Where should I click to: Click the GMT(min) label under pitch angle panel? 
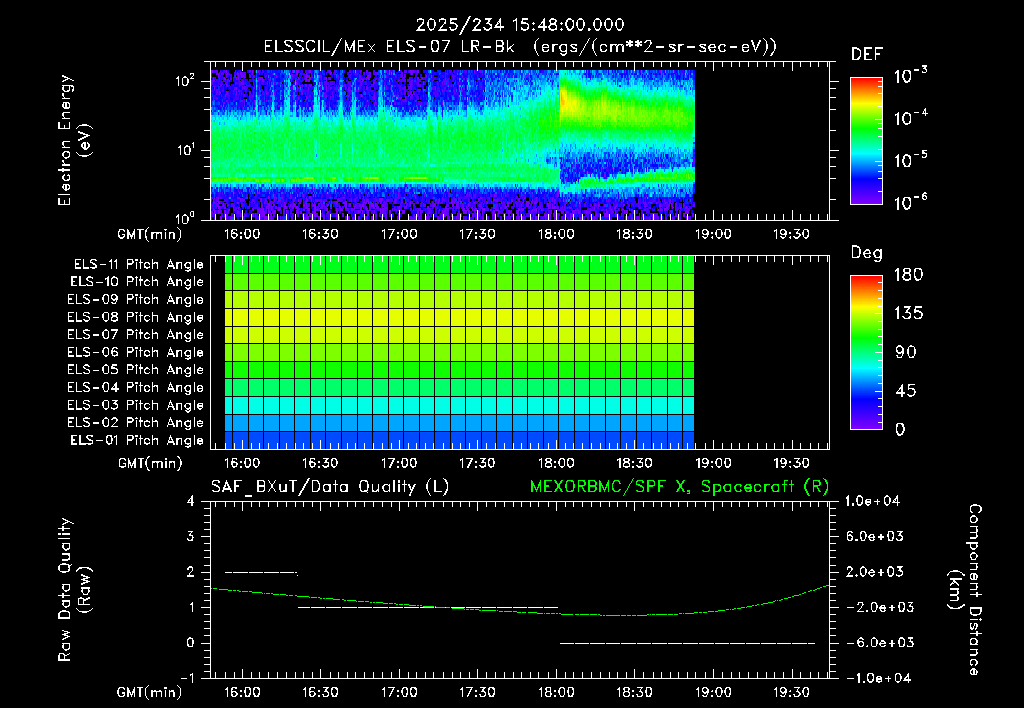click(150, 464)
